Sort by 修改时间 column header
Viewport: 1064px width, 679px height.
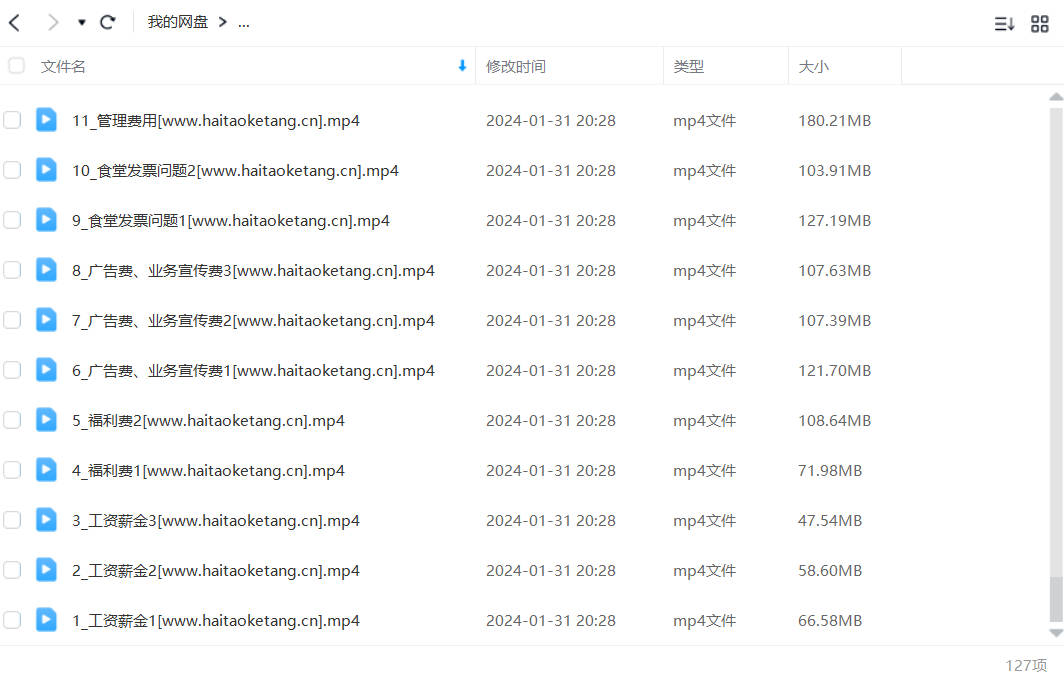[x=516, y=66]
